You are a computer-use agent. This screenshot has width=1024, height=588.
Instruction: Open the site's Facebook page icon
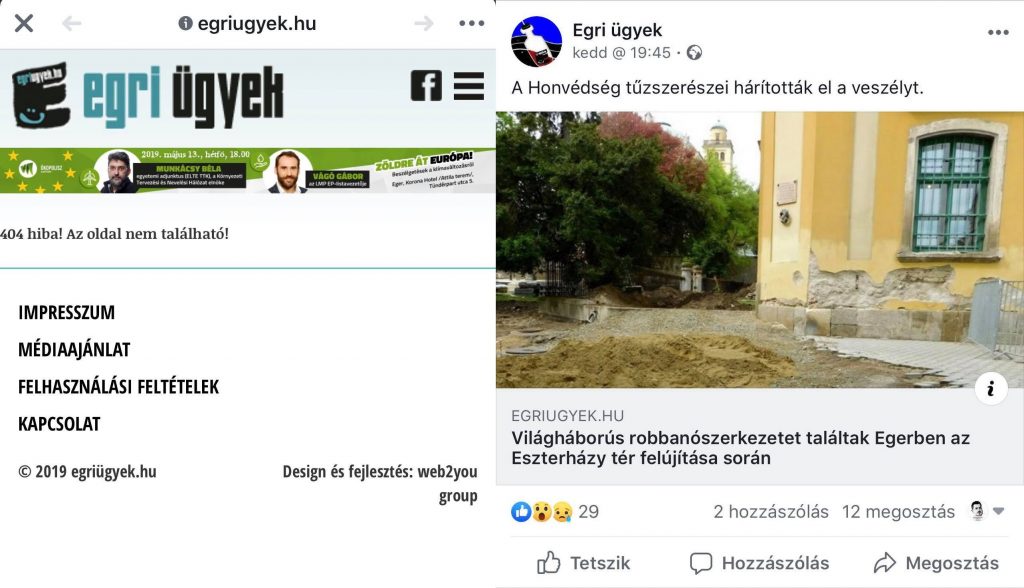pyautogui.click(x=426, y=85)
